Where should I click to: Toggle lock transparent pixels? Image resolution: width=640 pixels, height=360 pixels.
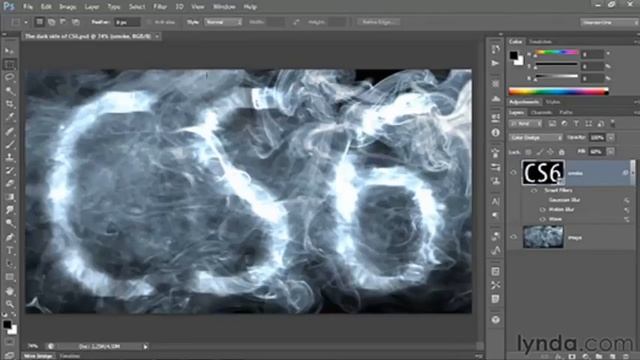coord(528,152)
